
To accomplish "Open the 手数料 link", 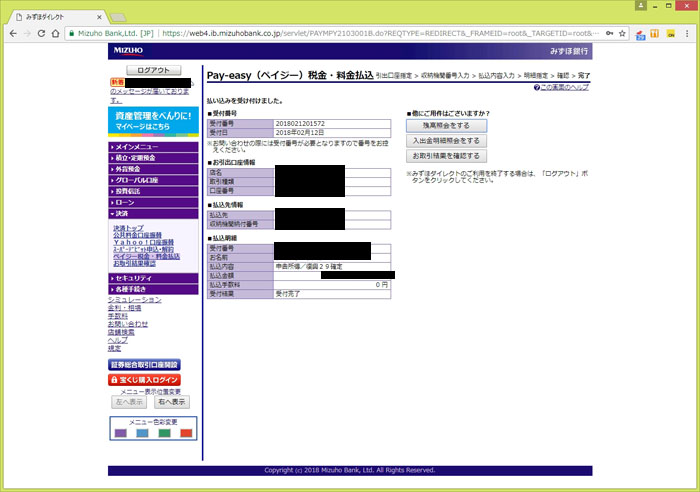I will [117, 316].
